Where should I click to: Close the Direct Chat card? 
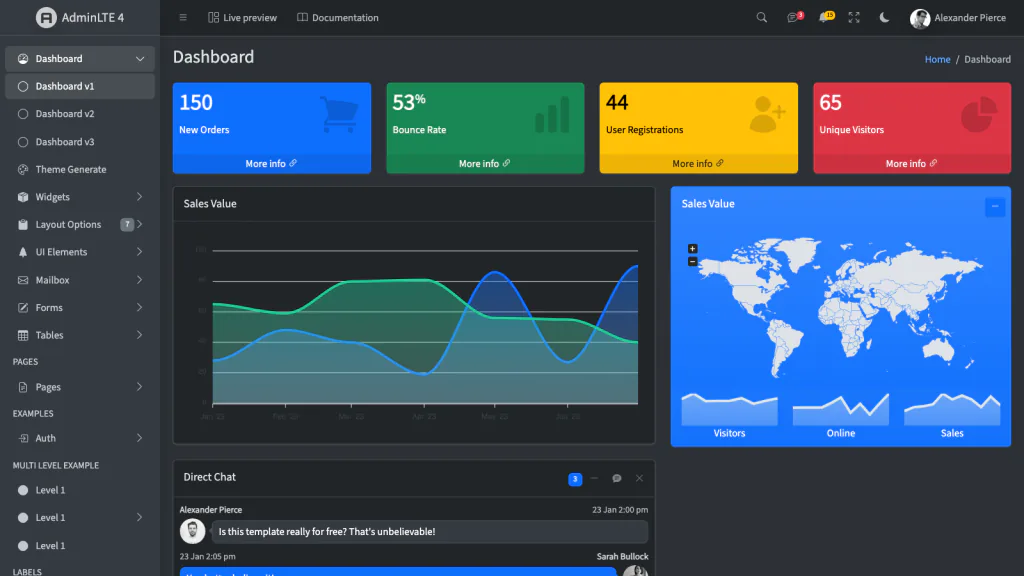click(x=639, y=478)
